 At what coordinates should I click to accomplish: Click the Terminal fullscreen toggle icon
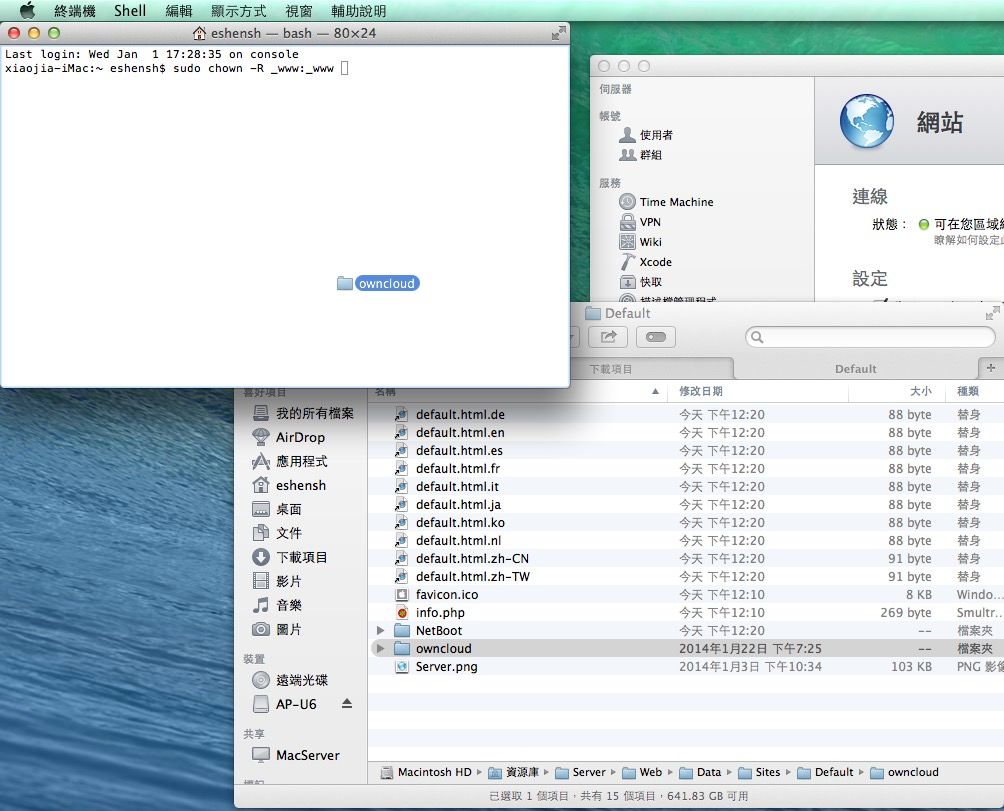tap(558, 33)
